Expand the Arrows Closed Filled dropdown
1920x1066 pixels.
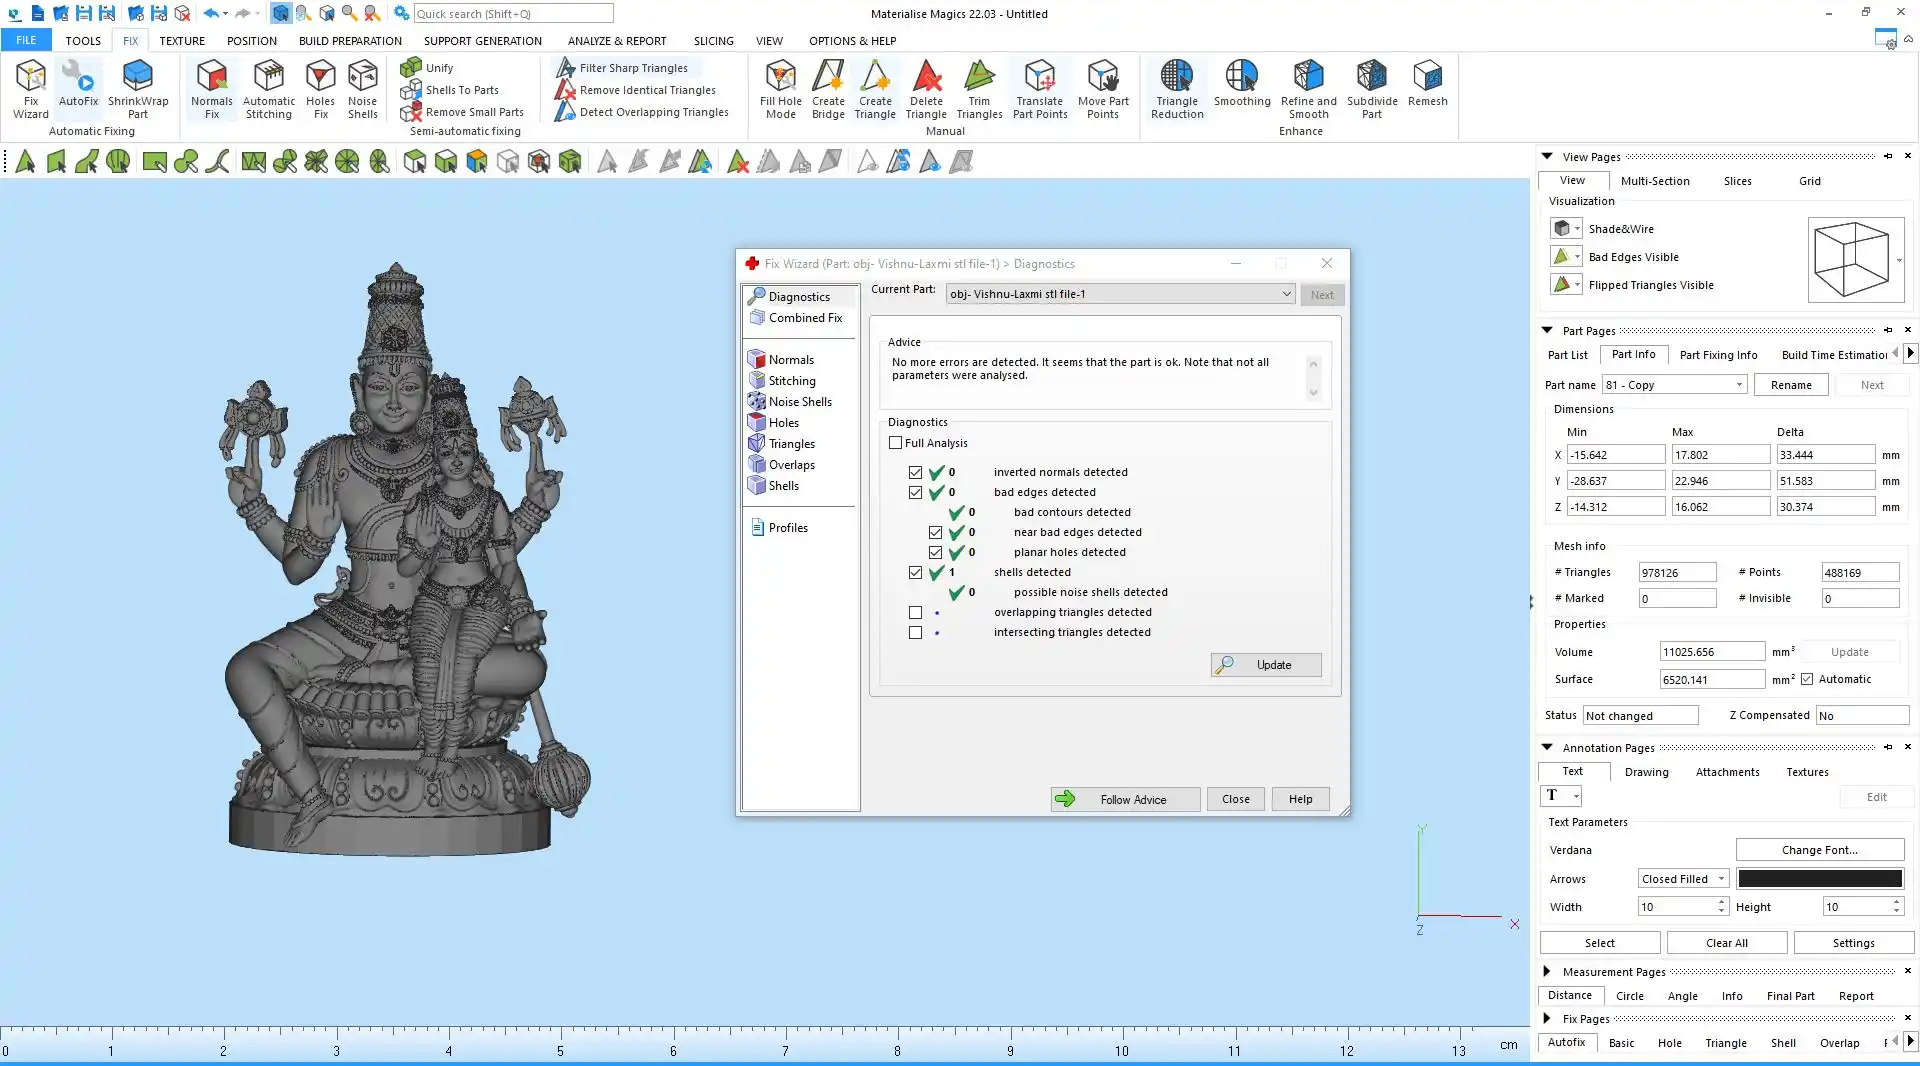(x=1683, y=879)
